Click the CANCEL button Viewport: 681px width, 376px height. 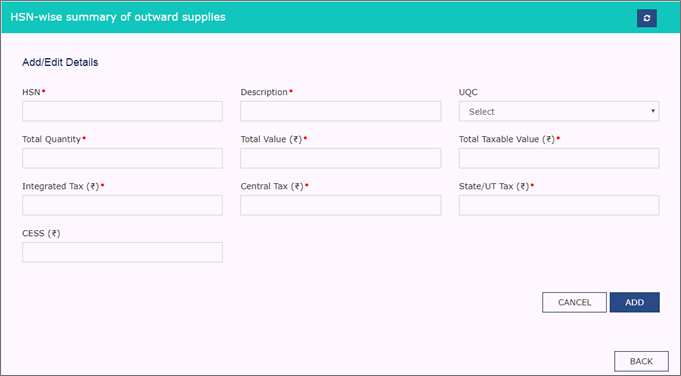click(574, 302)
